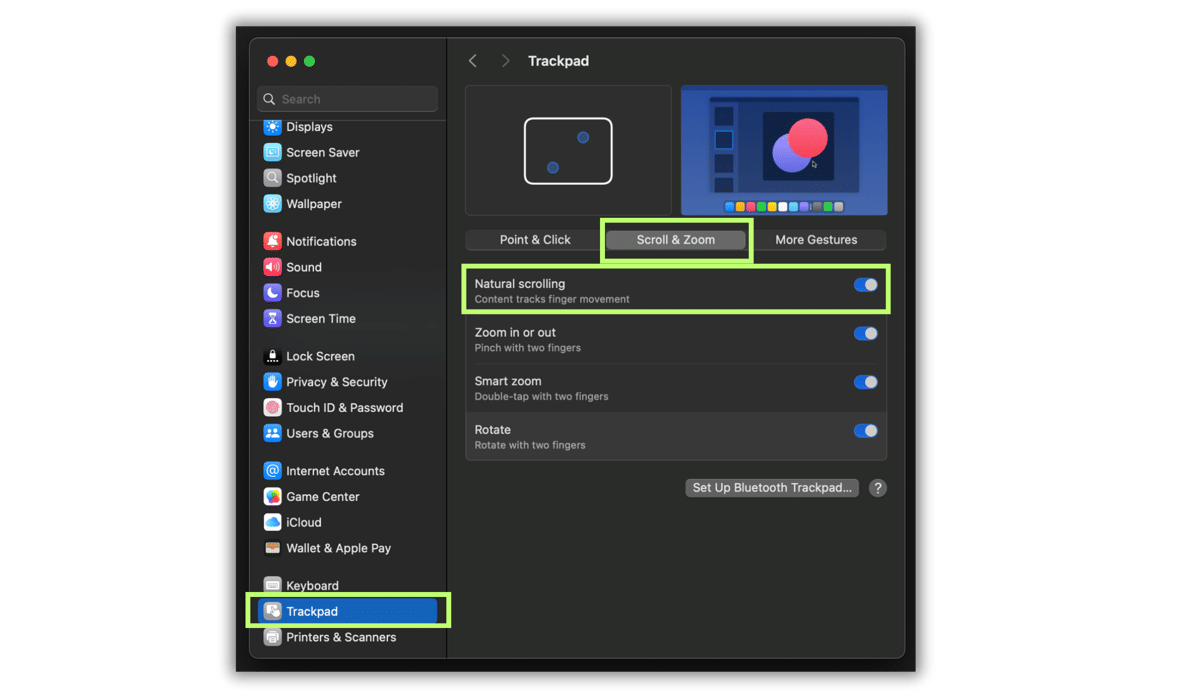This screenshot has height=698, width=1200.
Task: Select Keyboard settings in the sidebar
Action: tap(312, 585)
